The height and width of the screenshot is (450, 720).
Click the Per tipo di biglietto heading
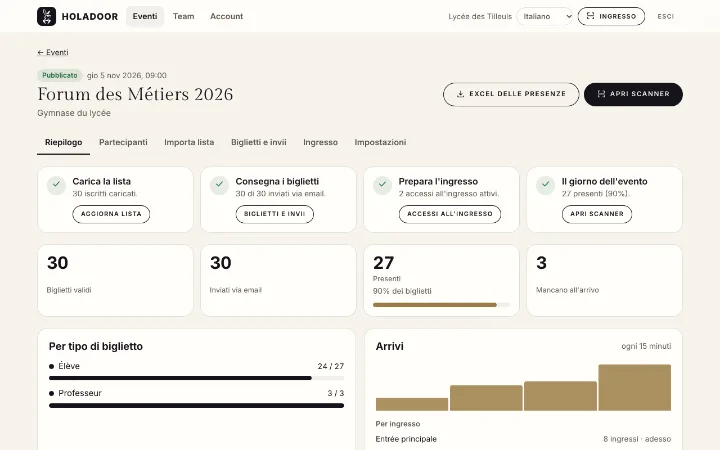coord(96,347)
